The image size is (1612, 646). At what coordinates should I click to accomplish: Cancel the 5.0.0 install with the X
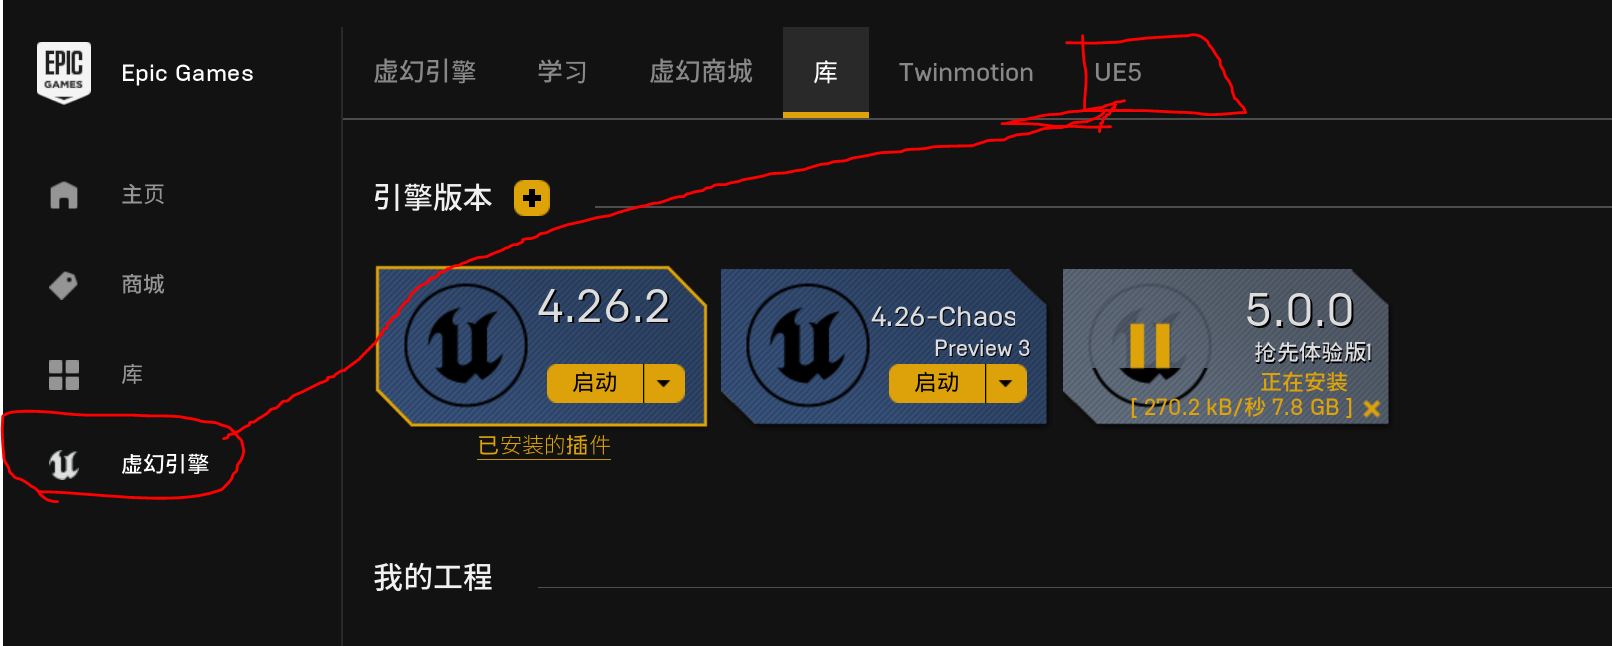click(x=1372, y=408)
